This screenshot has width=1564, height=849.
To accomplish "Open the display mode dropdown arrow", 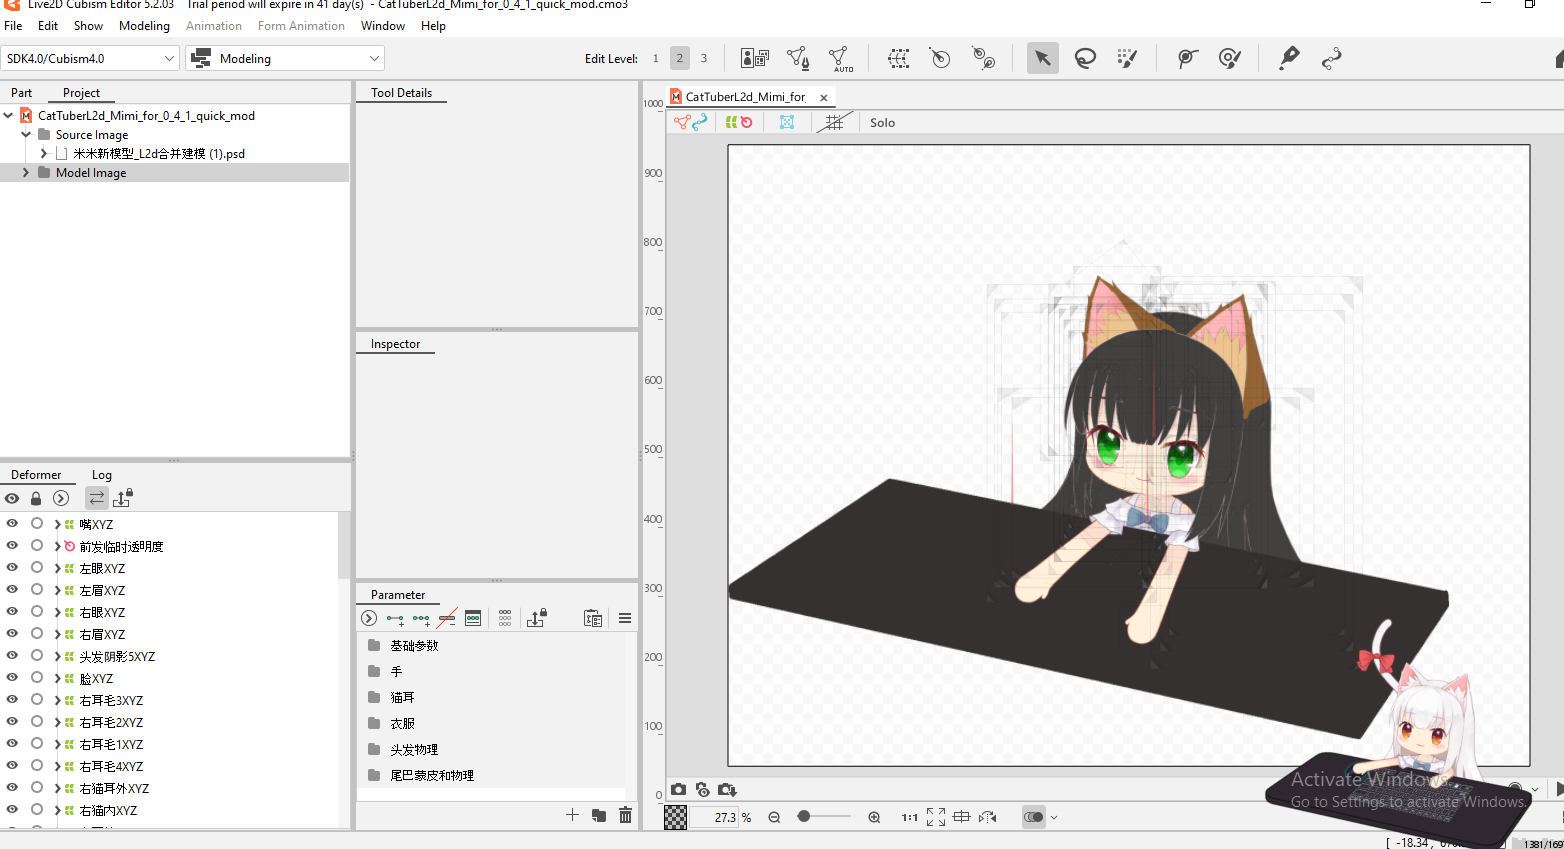I will tap(1054, 817).
